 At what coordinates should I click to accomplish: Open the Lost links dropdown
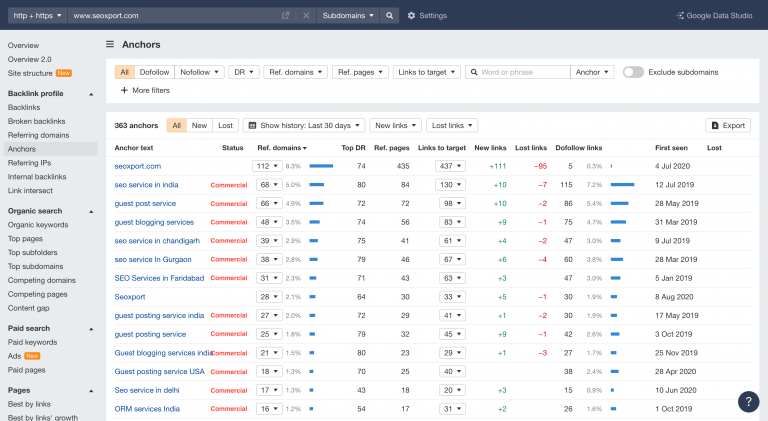coord(452,125)
